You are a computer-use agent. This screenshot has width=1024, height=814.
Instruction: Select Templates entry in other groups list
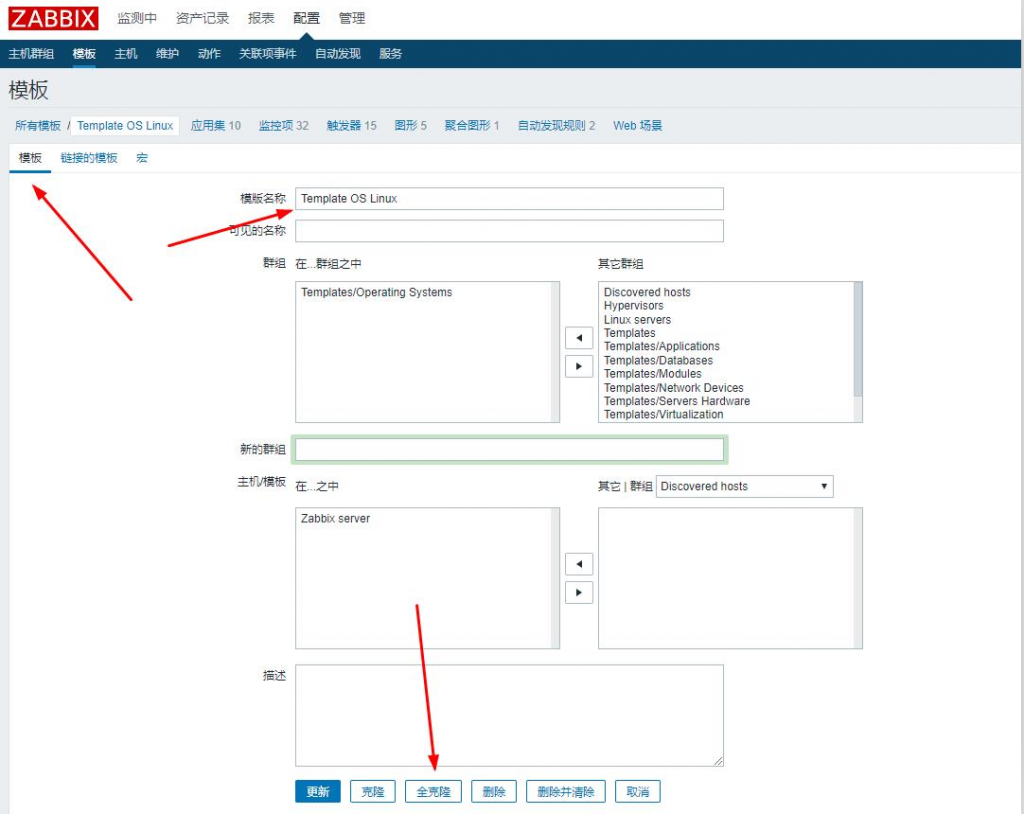pos(630,333)
